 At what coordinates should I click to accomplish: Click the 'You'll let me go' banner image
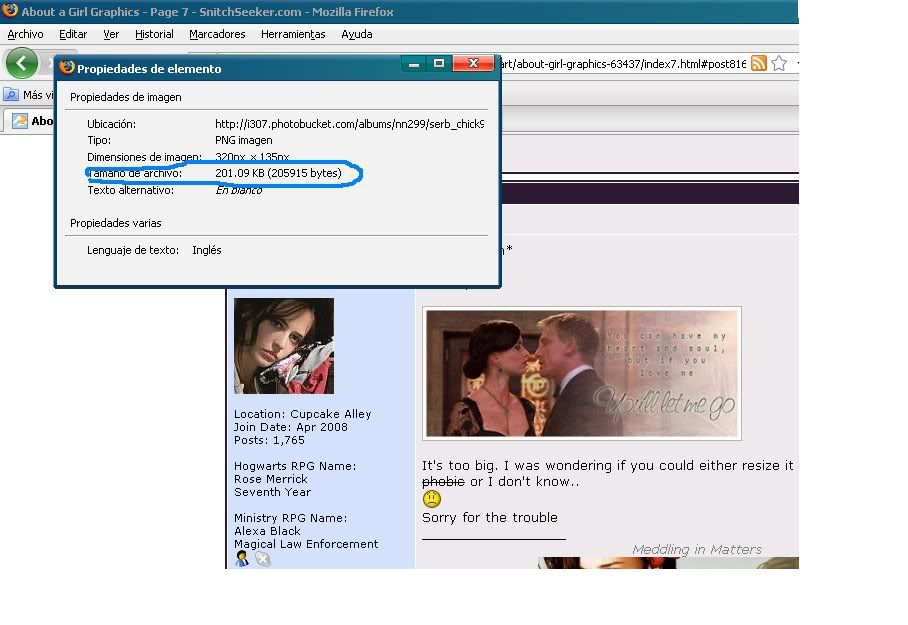click(581, 373)
